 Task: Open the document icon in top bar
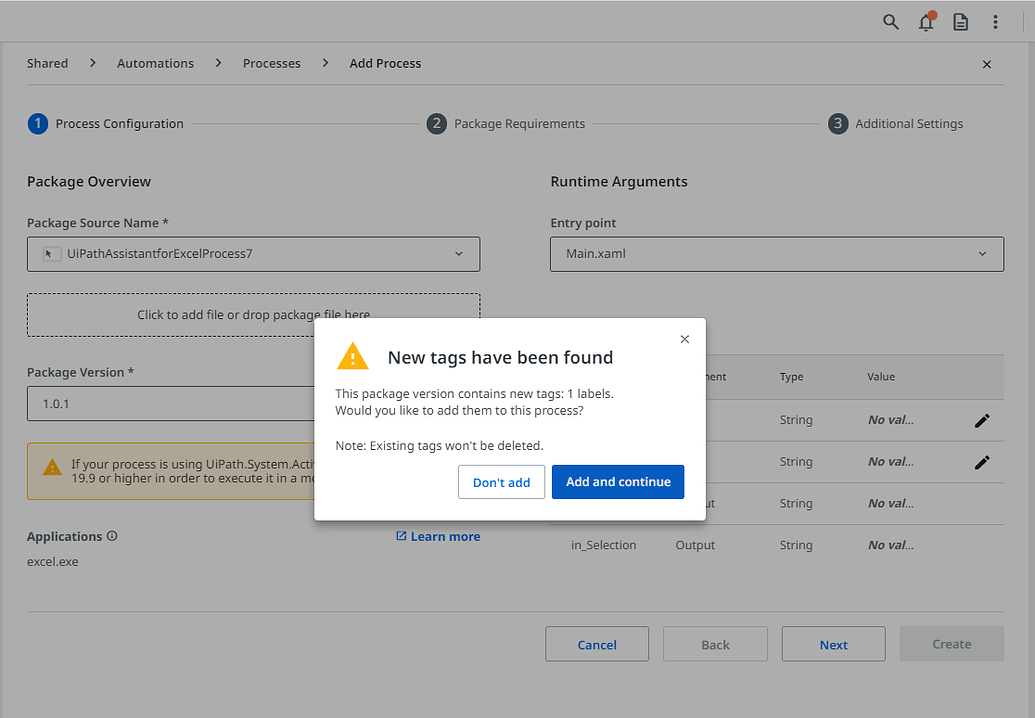point(961,22)
